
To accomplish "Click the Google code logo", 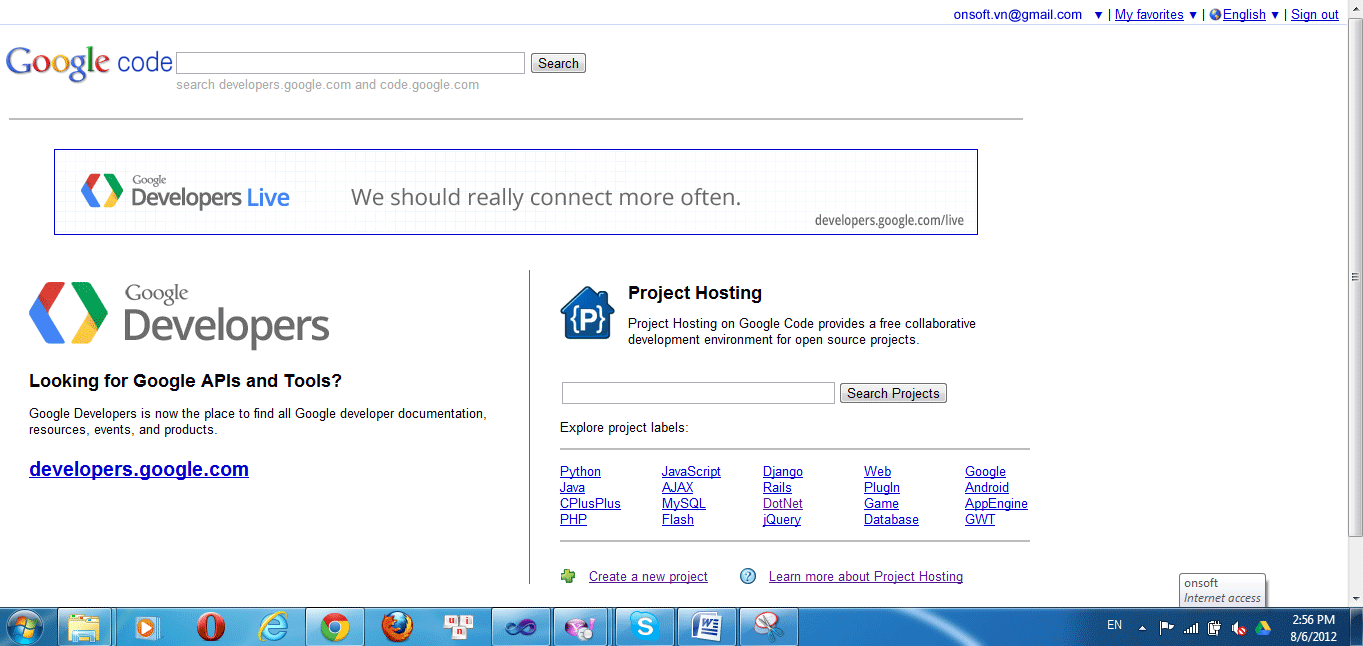I will [x=90, y=63].
